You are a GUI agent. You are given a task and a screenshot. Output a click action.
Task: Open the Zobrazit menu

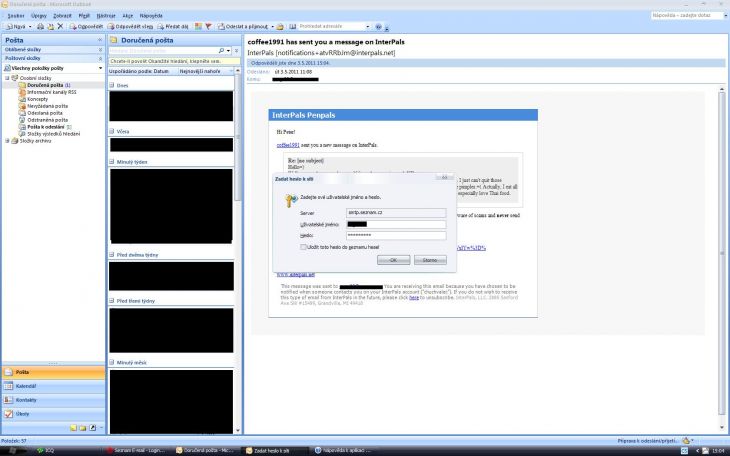click(x=62, y=16)
